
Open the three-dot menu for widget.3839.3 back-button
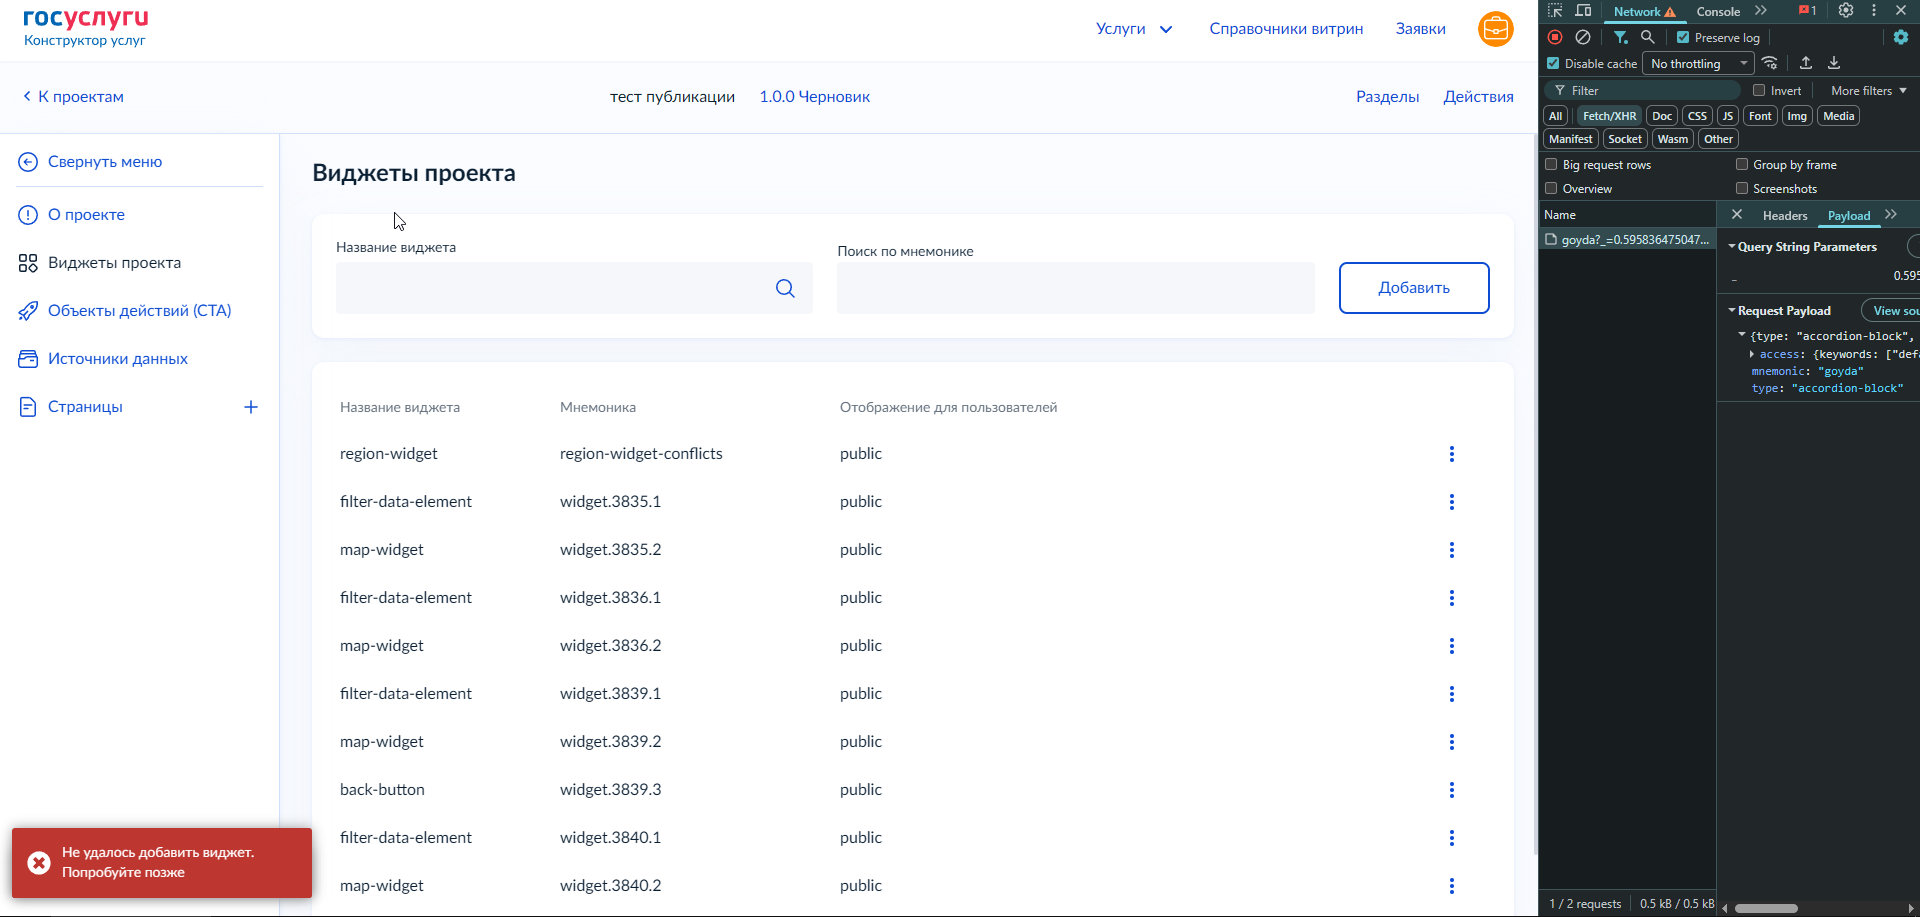1452,790
